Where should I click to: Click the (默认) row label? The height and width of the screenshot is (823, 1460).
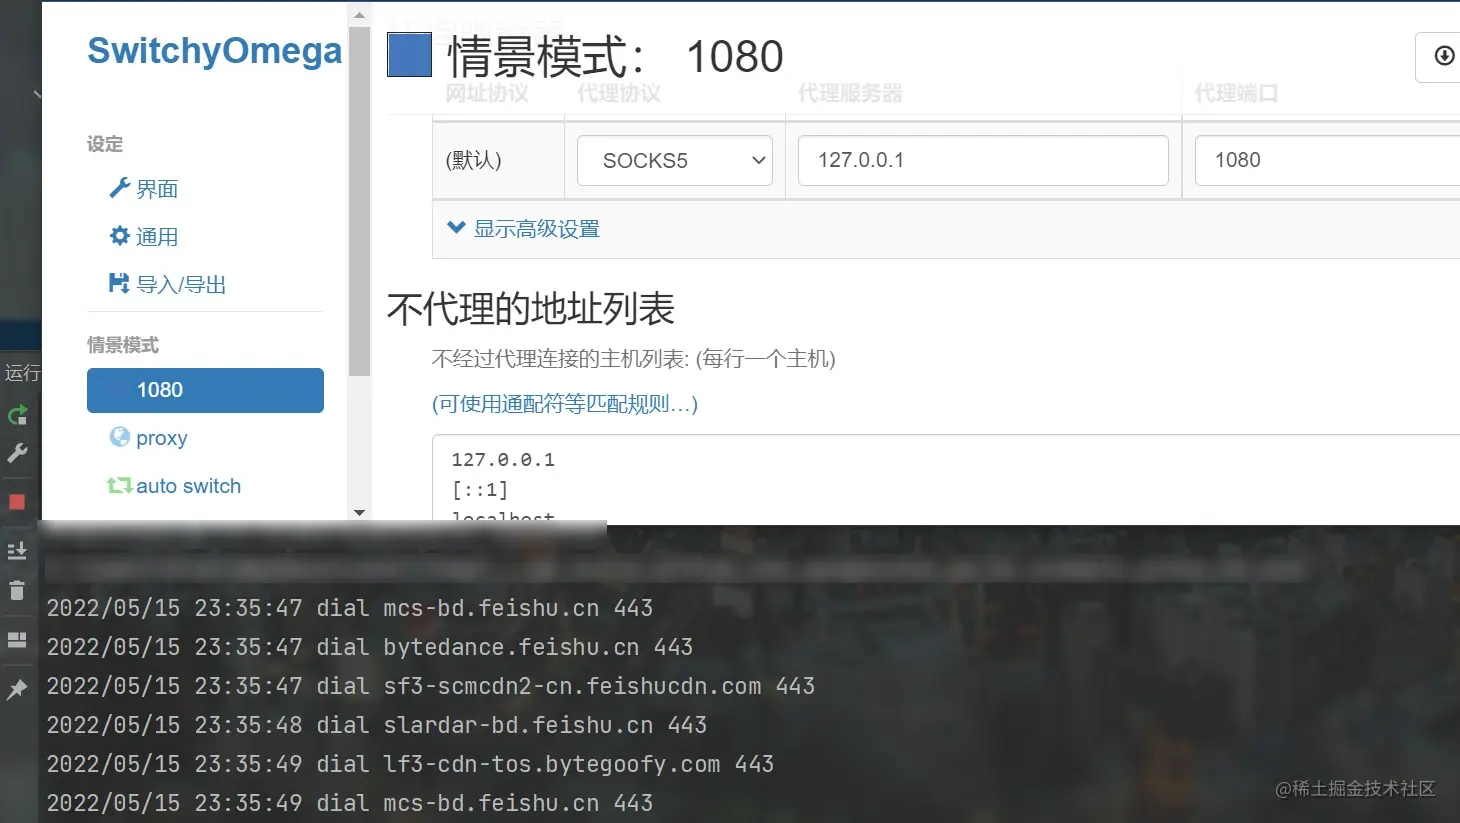tap(473, 160)
